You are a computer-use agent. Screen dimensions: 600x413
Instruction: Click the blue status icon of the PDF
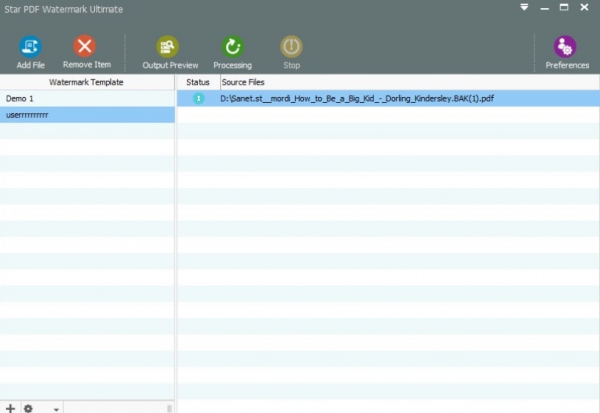198,99
